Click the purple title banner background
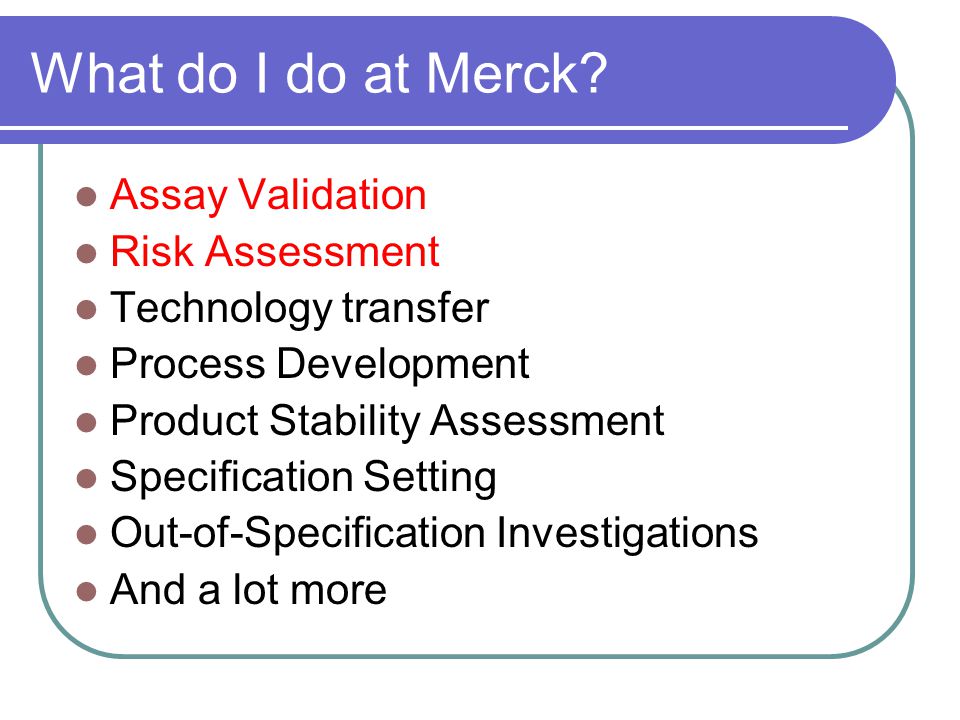The image size is (960, 720). [x=735, y=73]
